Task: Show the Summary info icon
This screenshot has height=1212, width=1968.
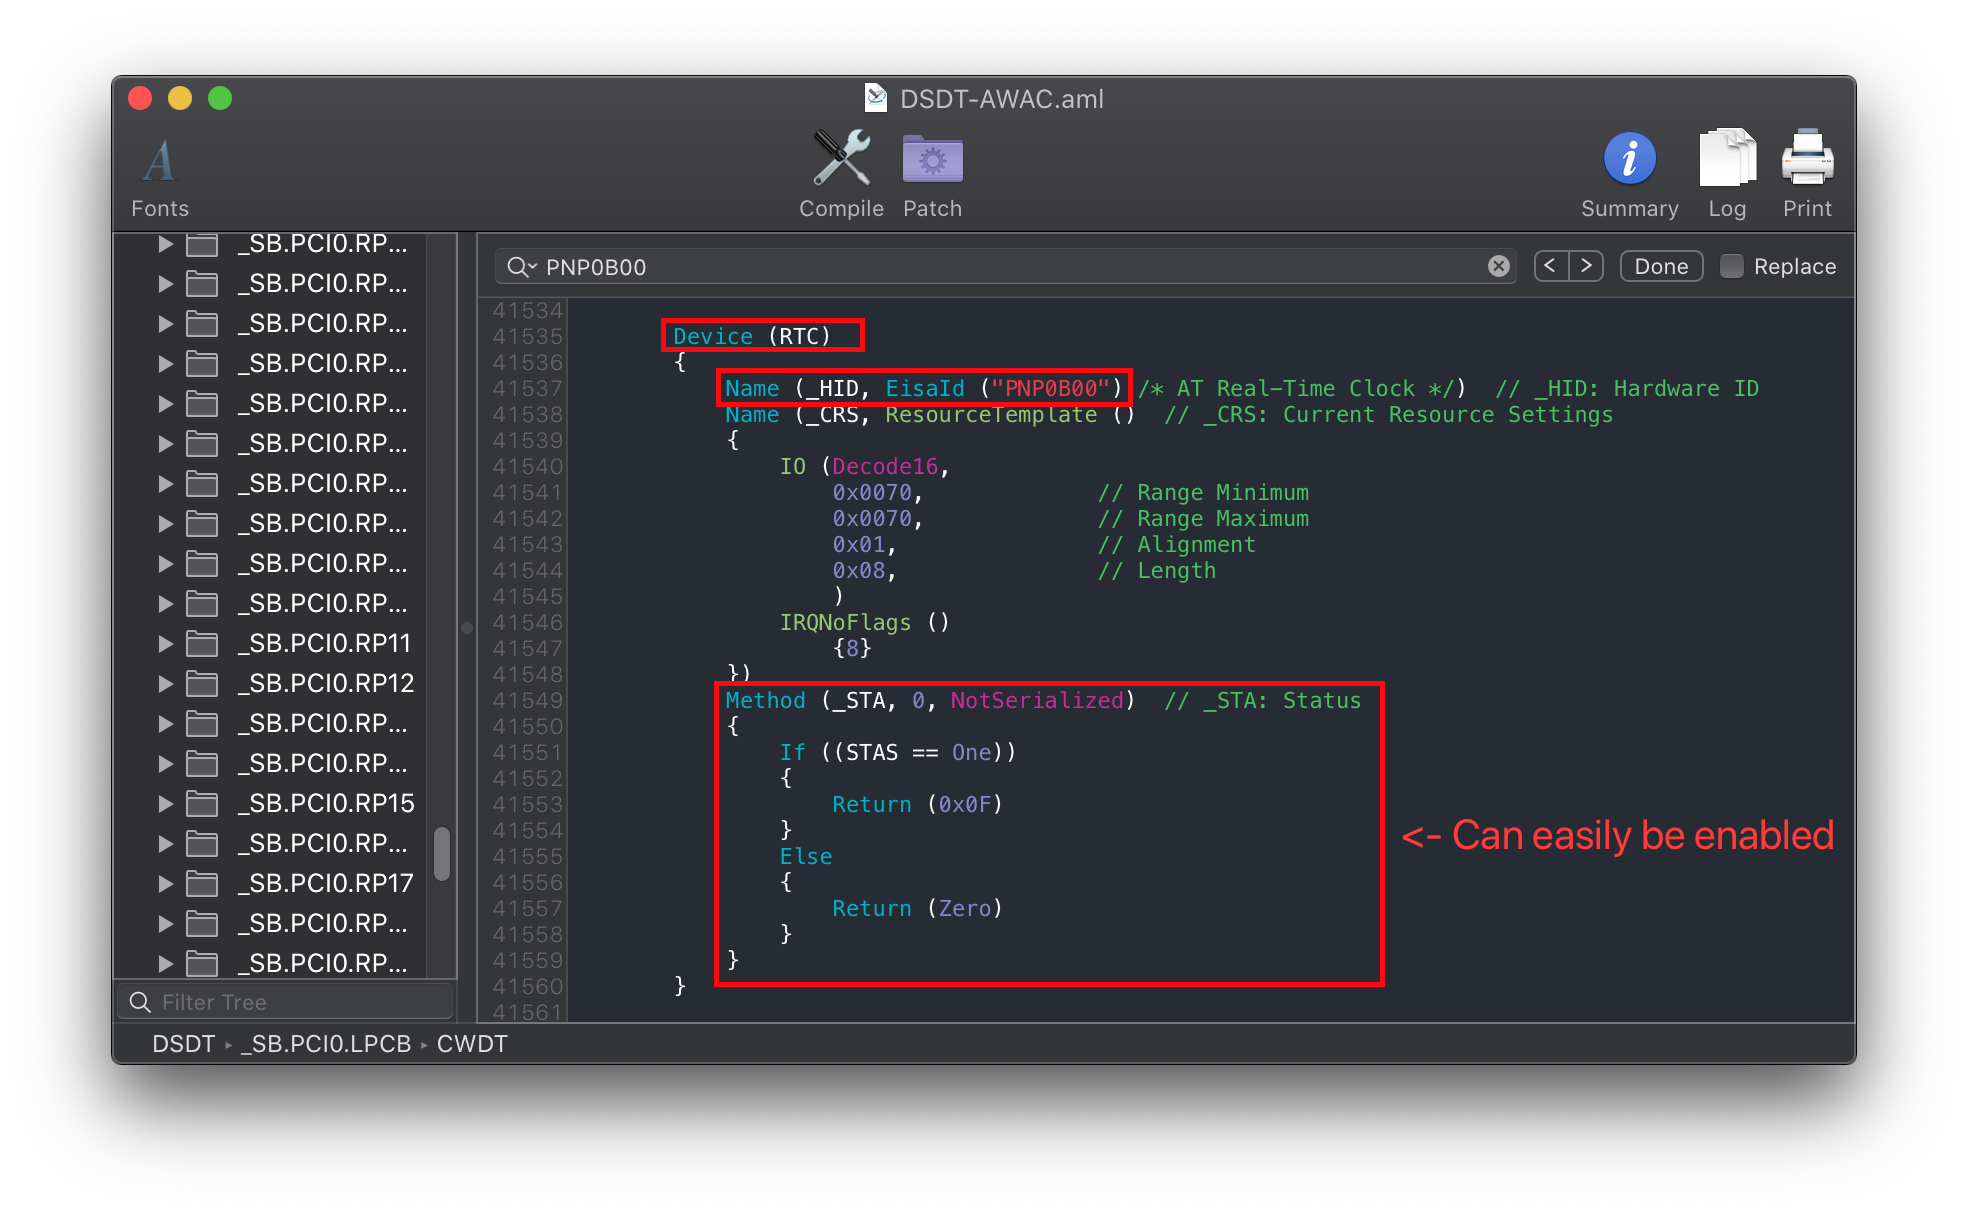Action: (1629, 159)
